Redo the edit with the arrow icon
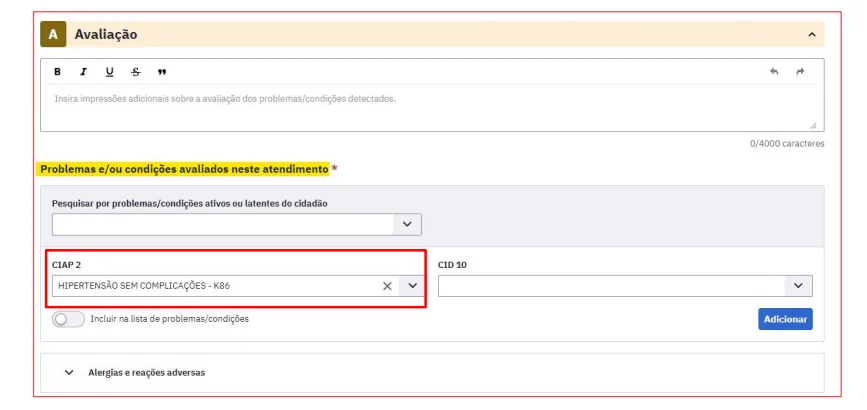The image size is (867, 410). click(800, 72)
